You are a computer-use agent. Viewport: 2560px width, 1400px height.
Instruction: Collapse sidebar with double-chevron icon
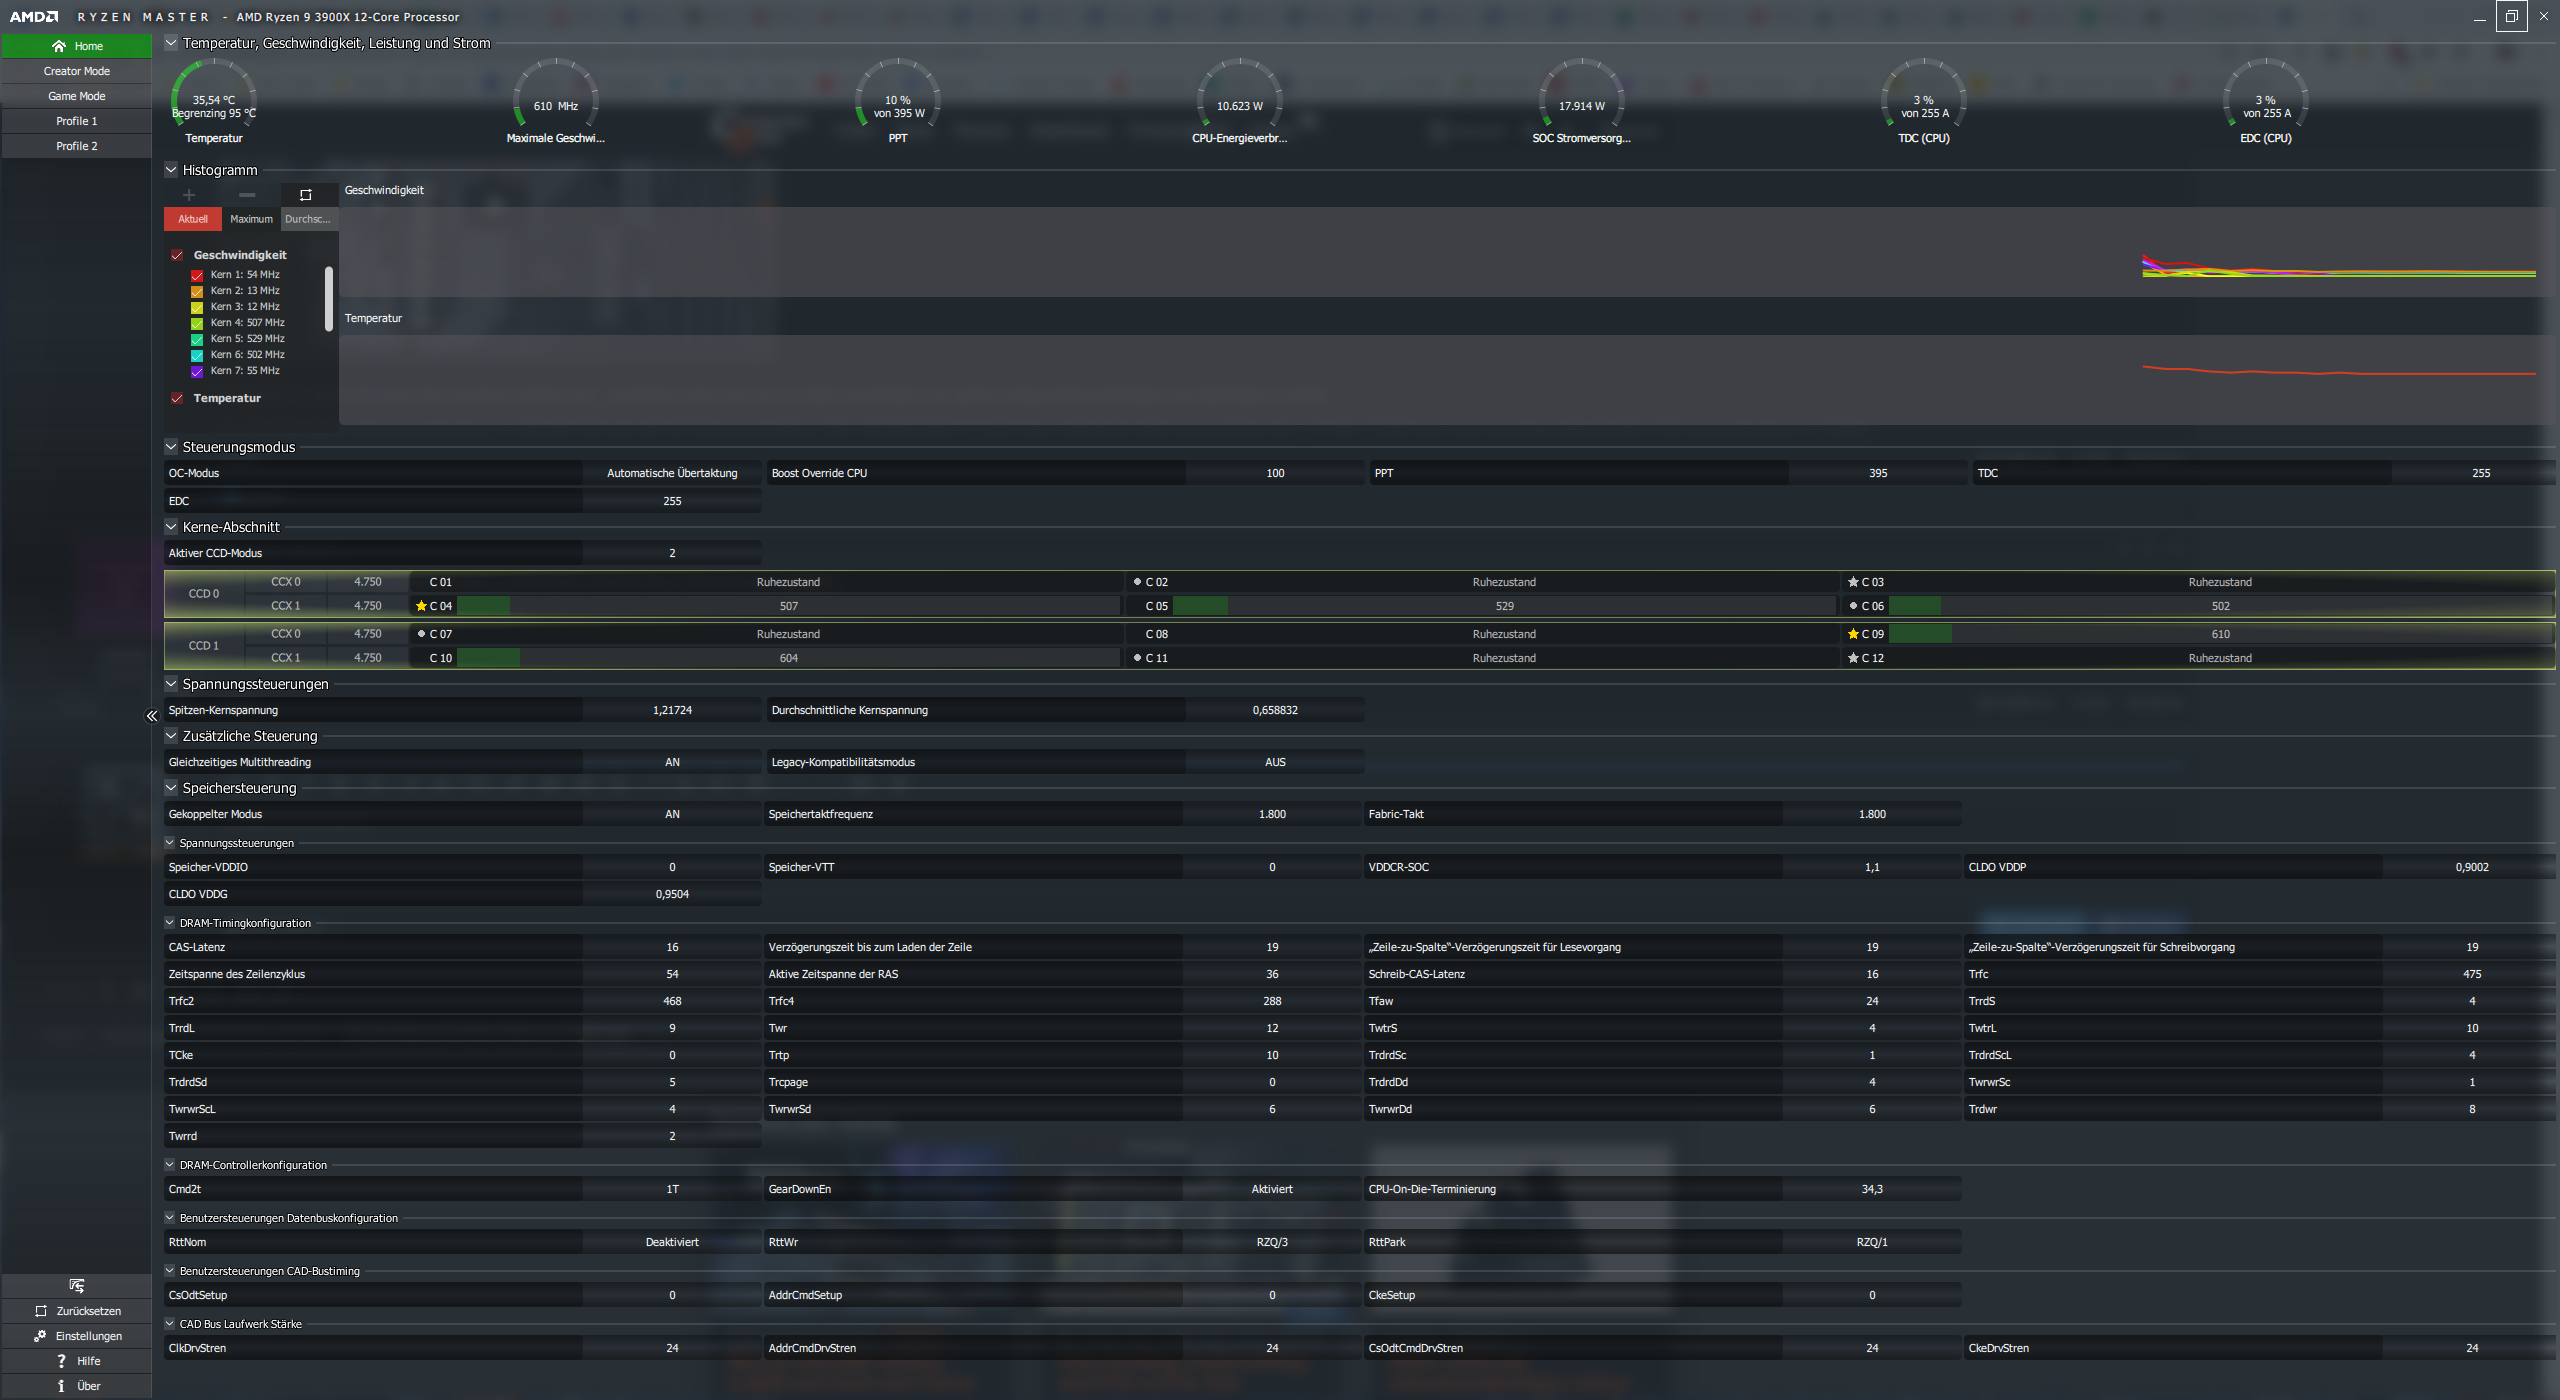[152, 716]
